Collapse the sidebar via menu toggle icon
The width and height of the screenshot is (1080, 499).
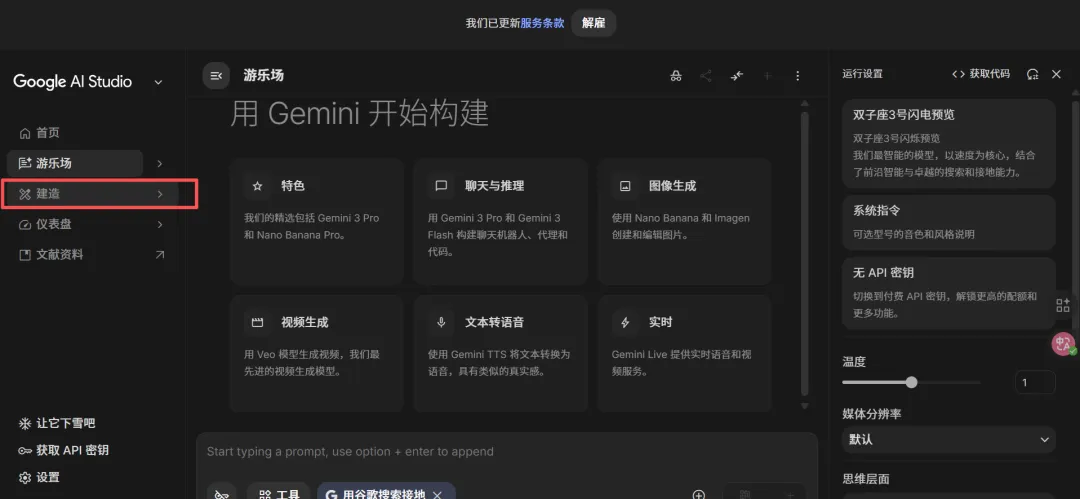(x=216, y=76)
